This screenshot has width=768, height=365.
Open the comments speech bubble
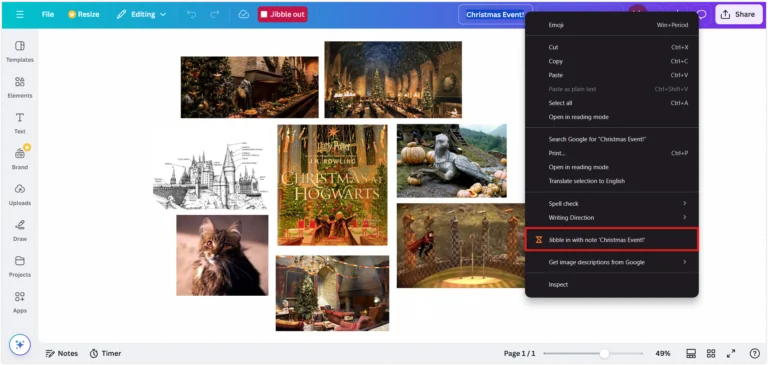pyautogui.click(x=701, y=14)
